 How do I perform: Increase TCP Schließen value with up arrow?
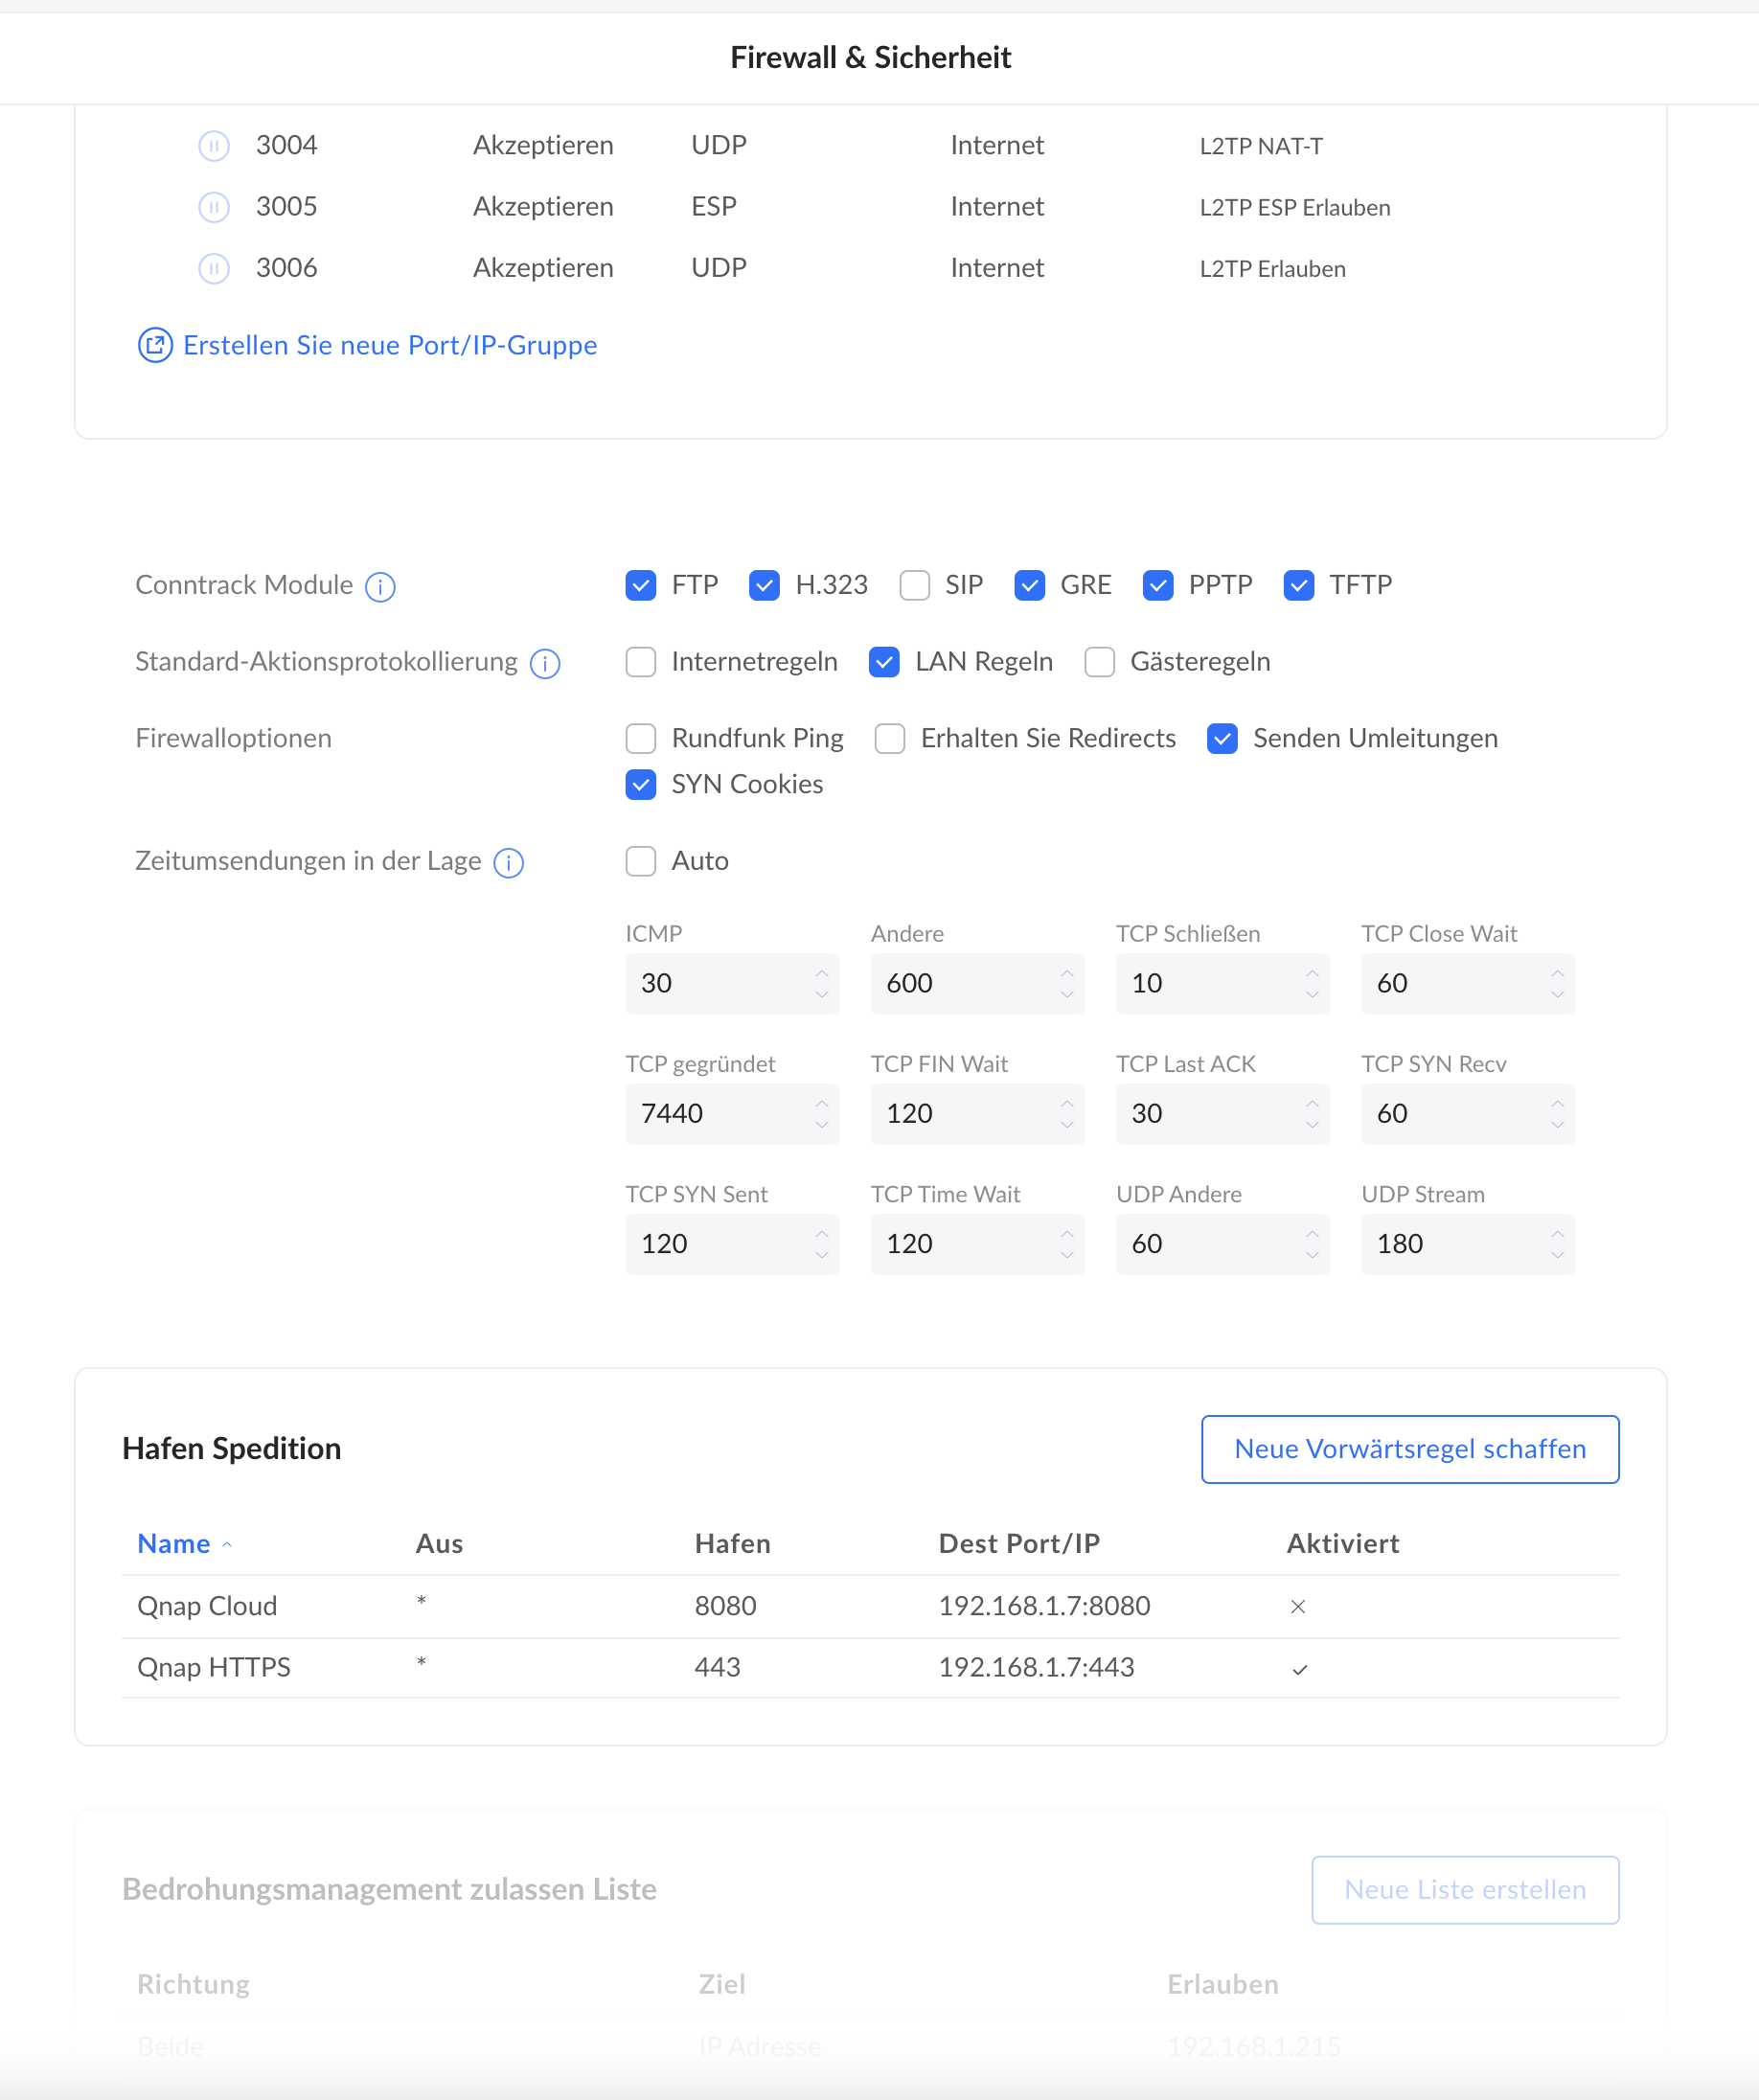click(x=1312, y=973)
